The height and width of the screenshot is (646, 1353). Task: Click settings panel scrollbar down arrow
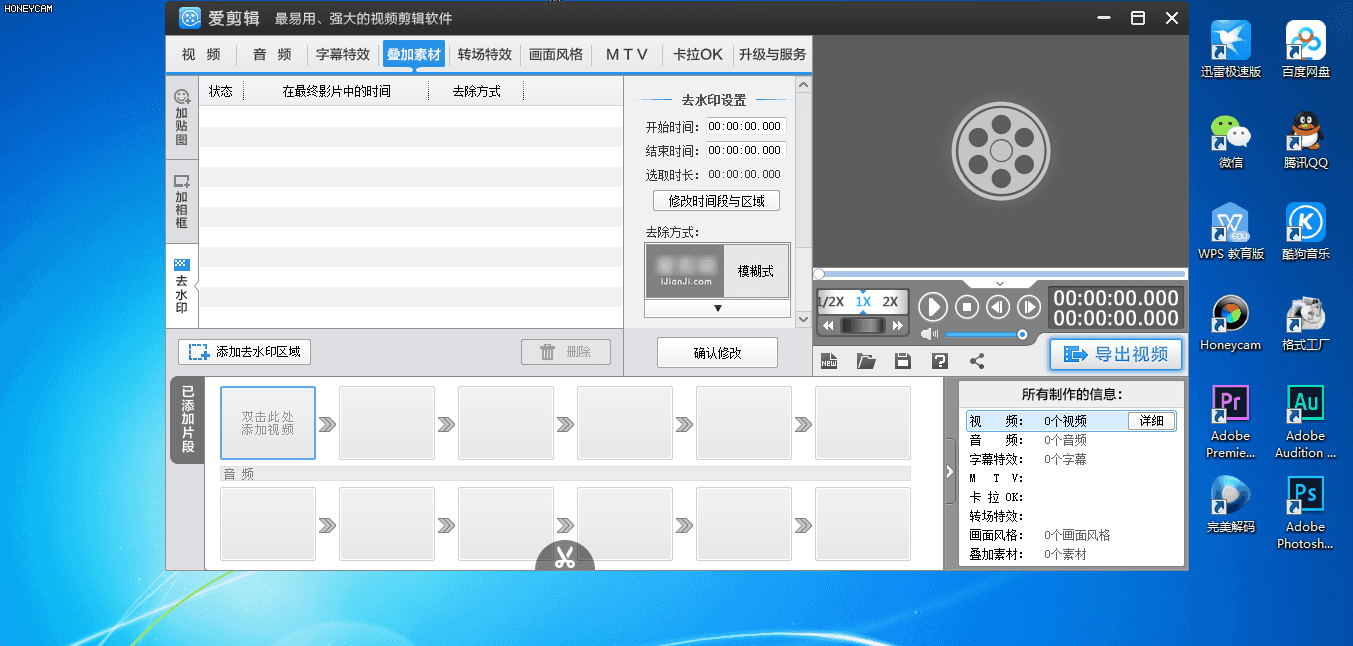pyautogui.click(x=802, y=319)
